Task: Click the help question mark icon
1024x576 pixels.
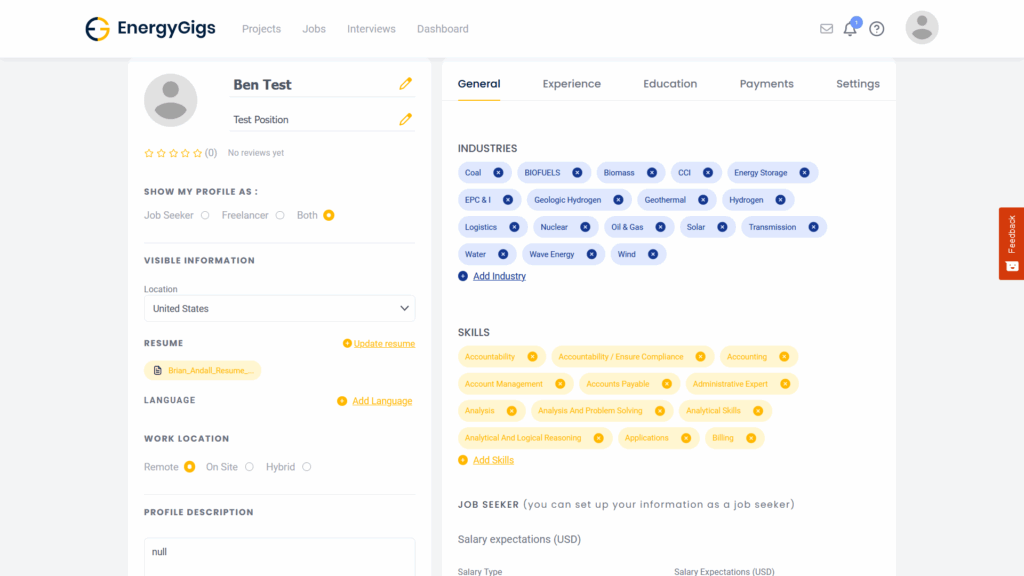Action: pyautogui.click(x=877, y=29)
